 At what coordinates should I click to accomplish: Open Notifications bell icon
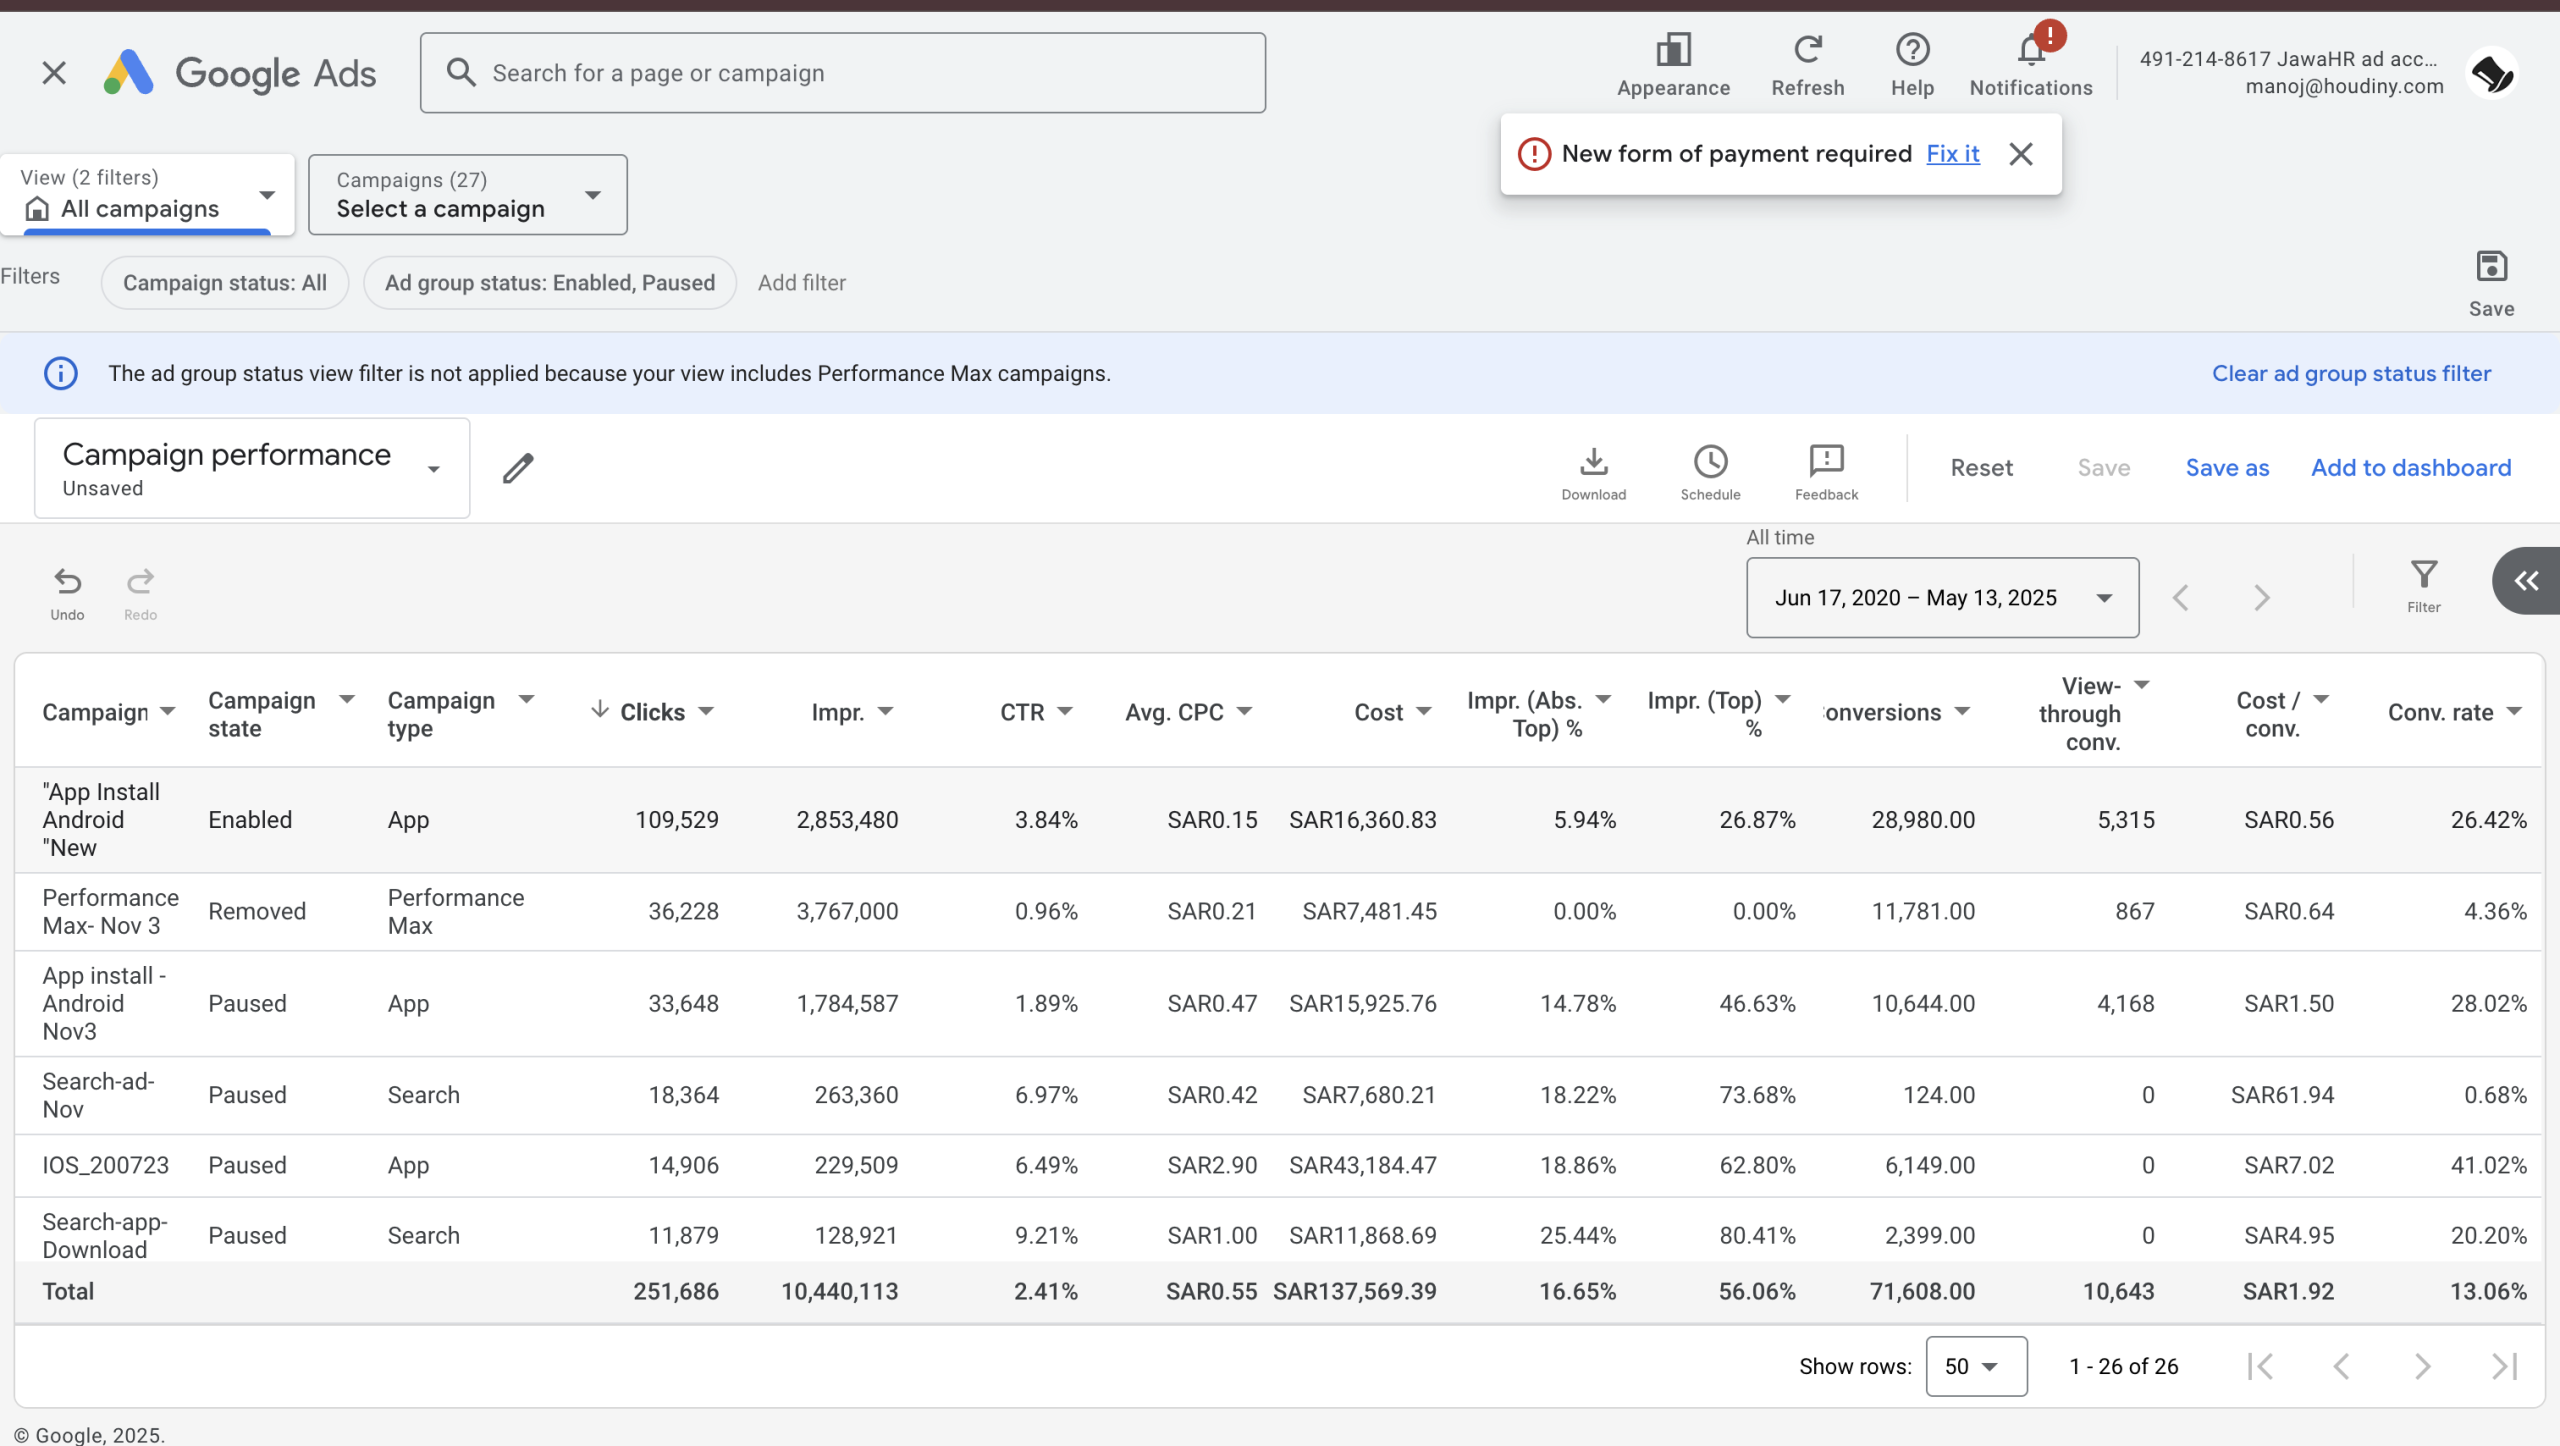point(2030,52)
